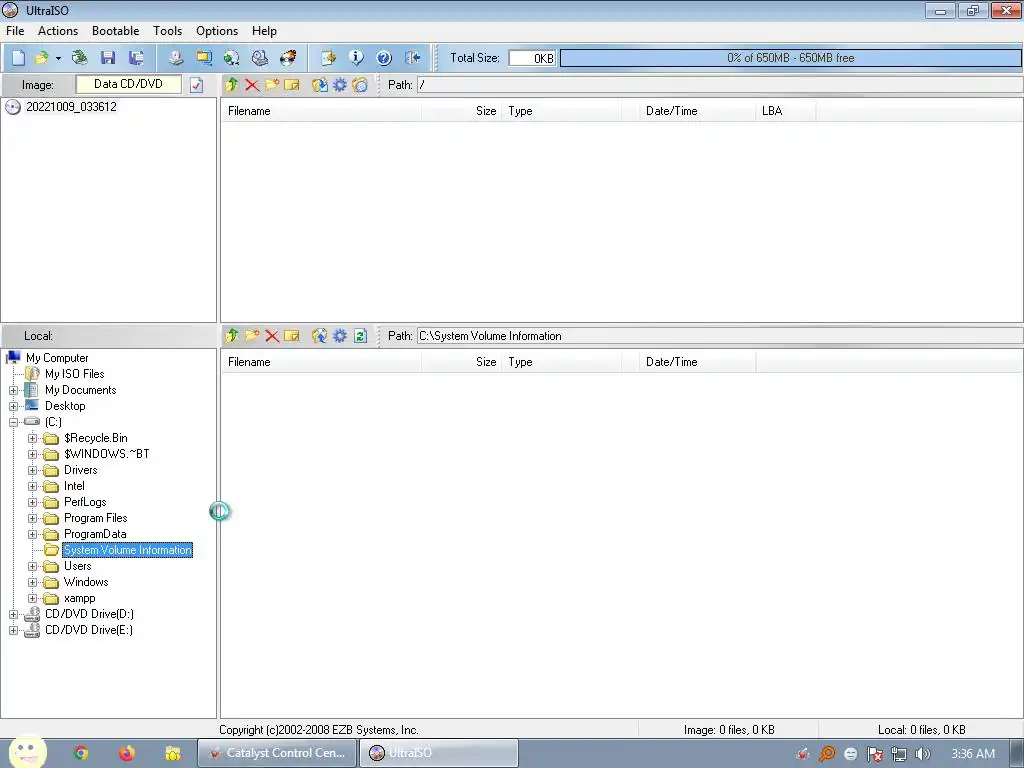Expand the My Documents tree node
Image resolution: width=1024 pixels, height=768 pixels.
pos(13,391)
